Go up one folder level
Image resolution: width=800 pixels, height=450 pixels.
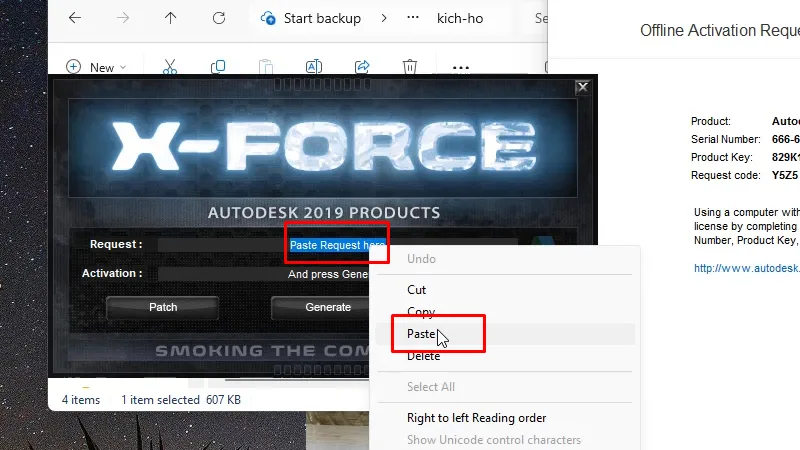pos(170,18)
